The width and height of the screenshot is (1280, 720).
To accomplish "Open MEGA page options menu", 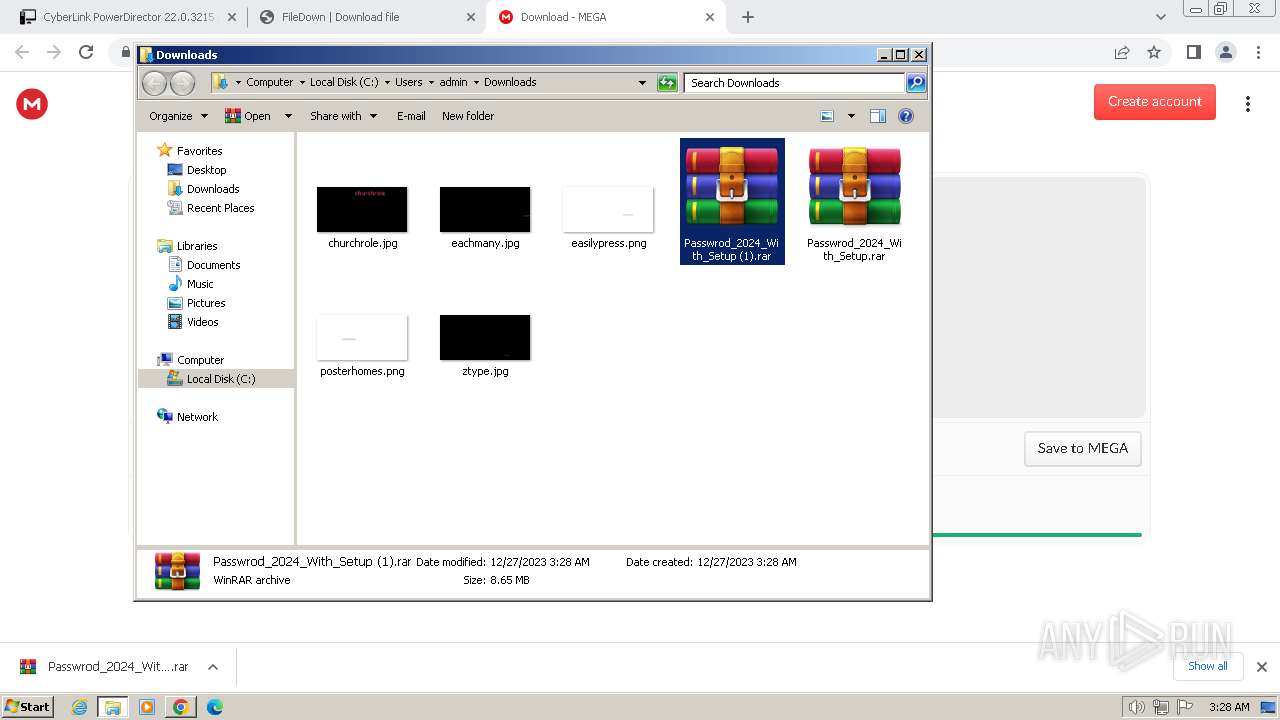I will (1248, 103).
